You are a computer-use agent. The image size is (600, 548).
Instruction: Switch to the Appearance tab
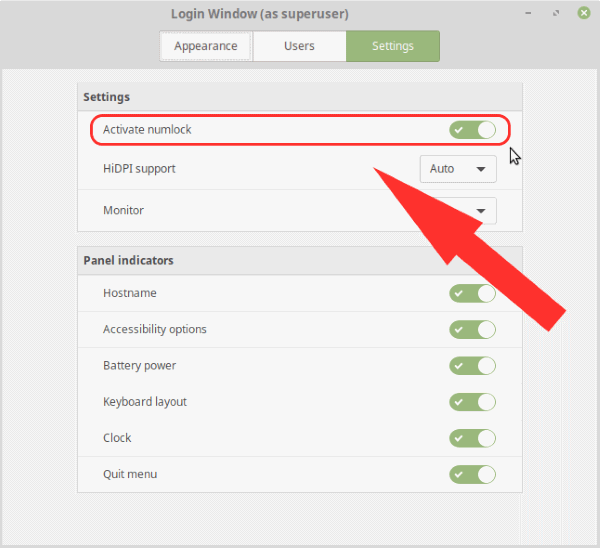coord(206,46)
